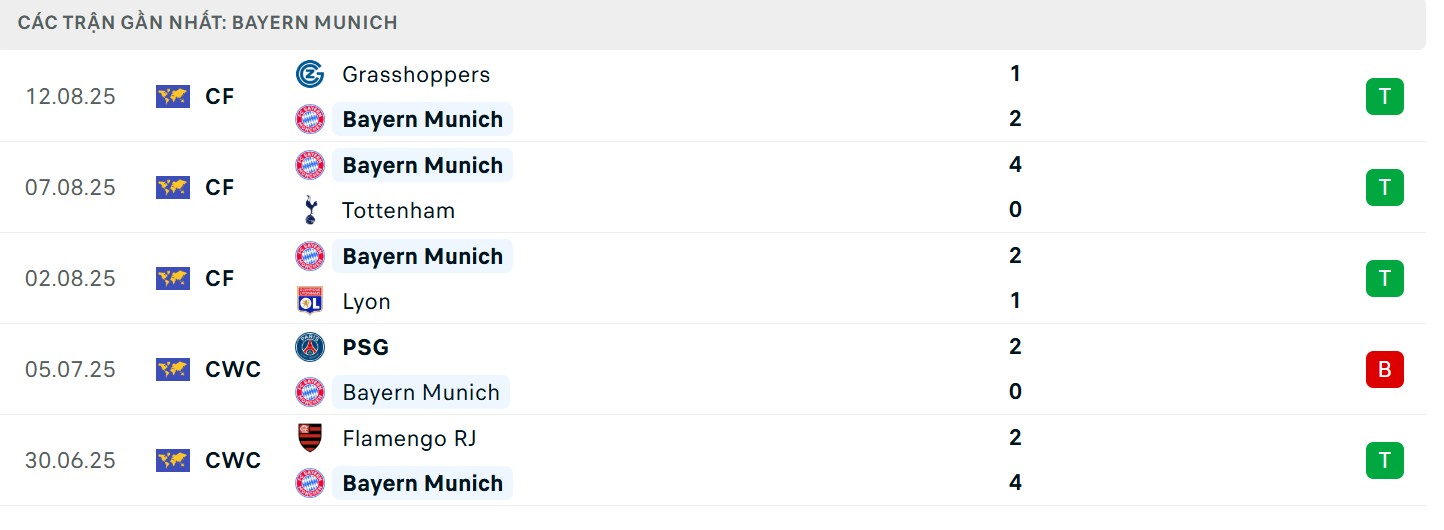This screenshot has height=530, width=1444.
Task: Click green T badge for Grasshoppers match
Action: click(x=1384, y=97)
